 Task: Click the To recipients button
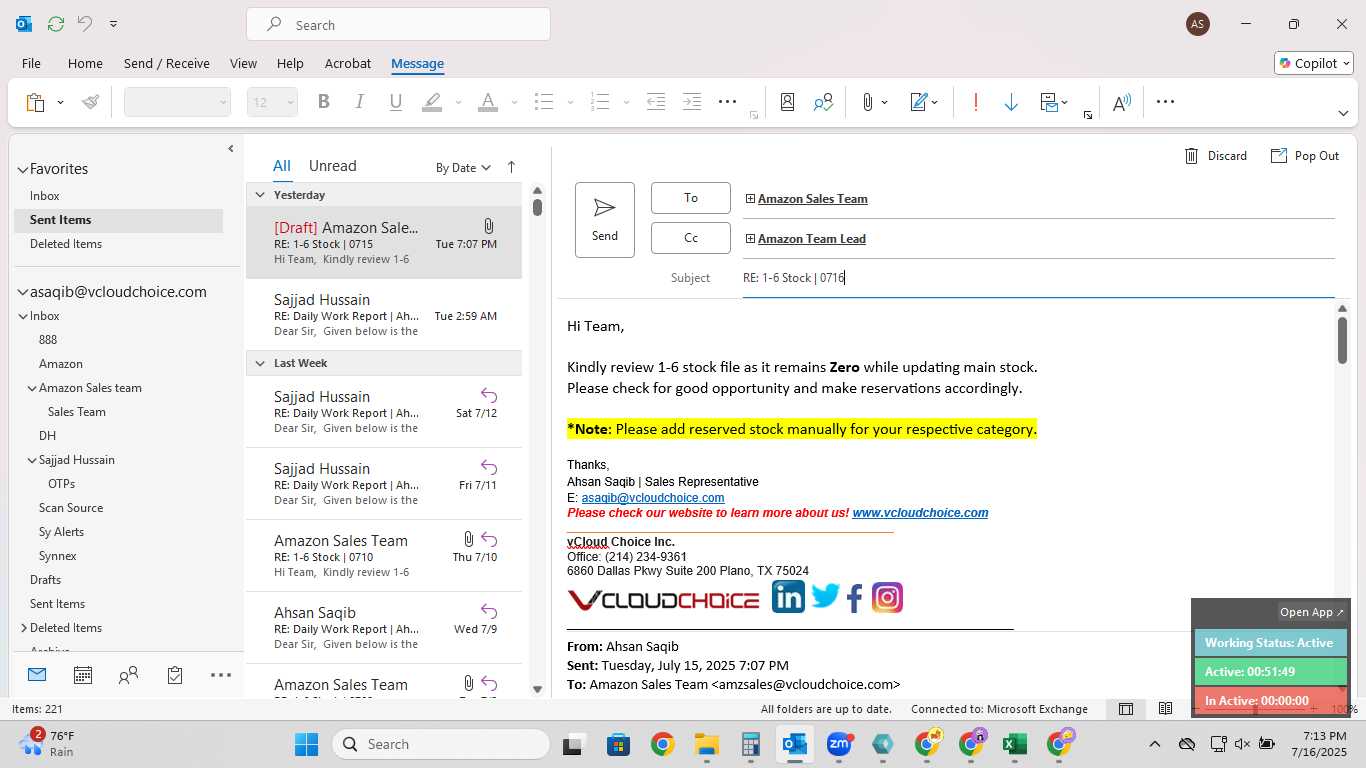(691, 198)
